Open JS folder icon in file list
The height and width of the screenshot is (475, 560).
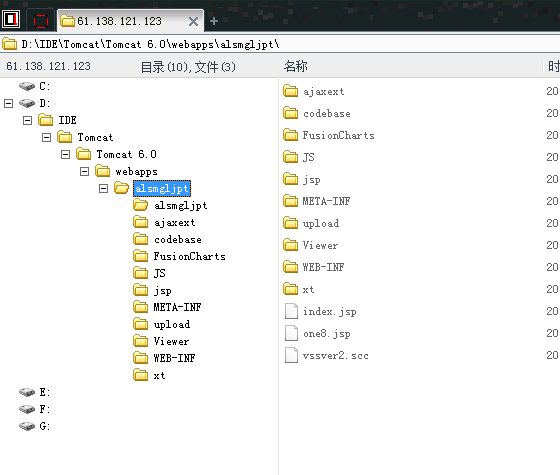pyautogui.click(x=291, y=157)
